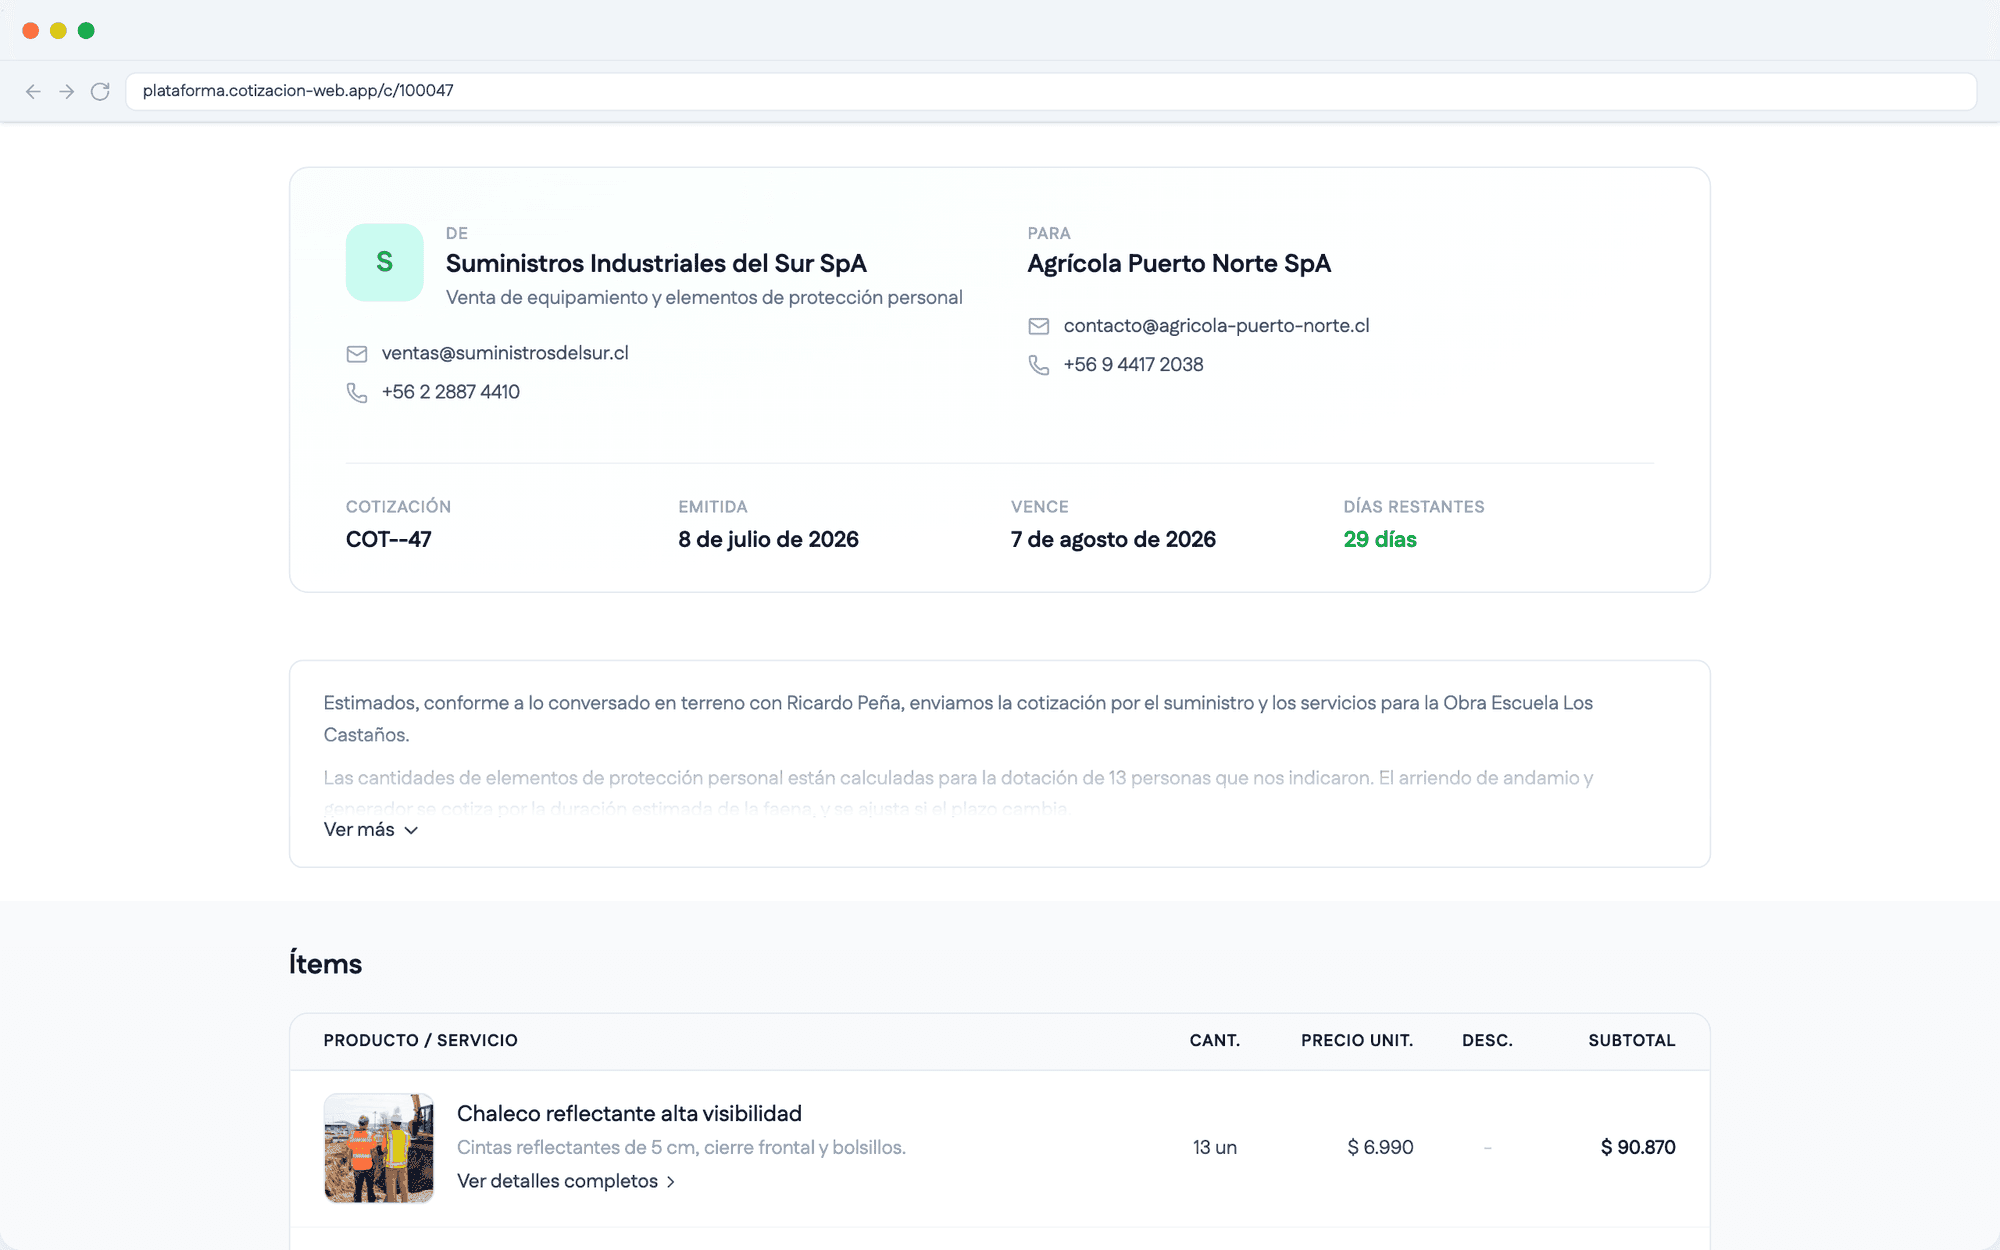Click the 13 un quantity cell
The height and width of the screenshot is (1250, 2000).
[x=1215, y=1148]
